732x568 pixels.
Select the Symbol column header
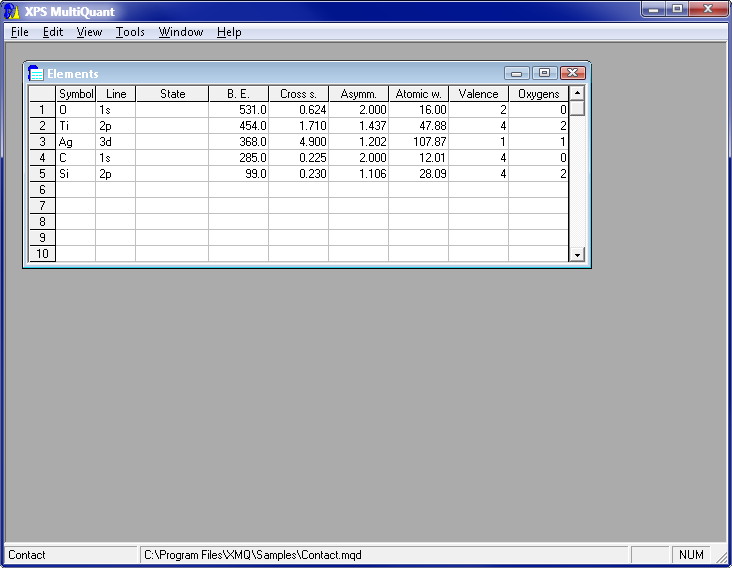(76, 94)
